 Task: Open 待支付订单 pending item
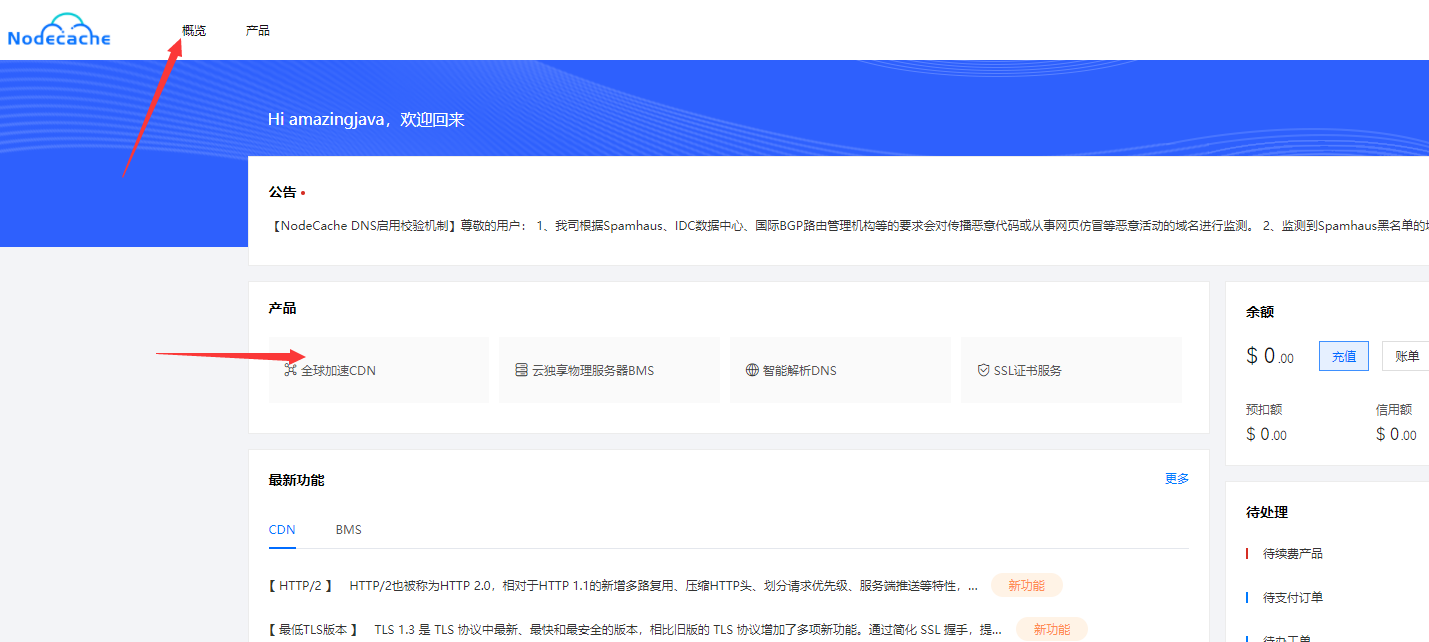(1293, 598)
